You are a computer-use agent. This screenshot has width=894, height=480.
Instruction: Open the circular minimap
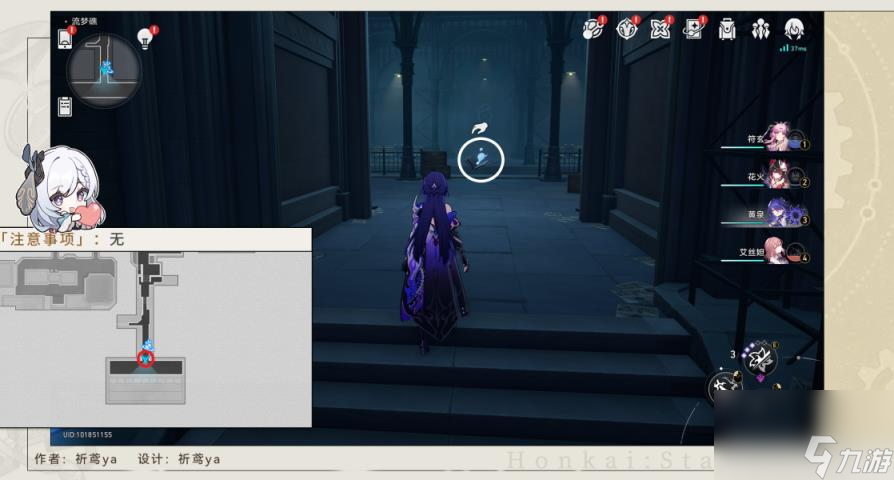pyautogui.click(x=104, y=71)
